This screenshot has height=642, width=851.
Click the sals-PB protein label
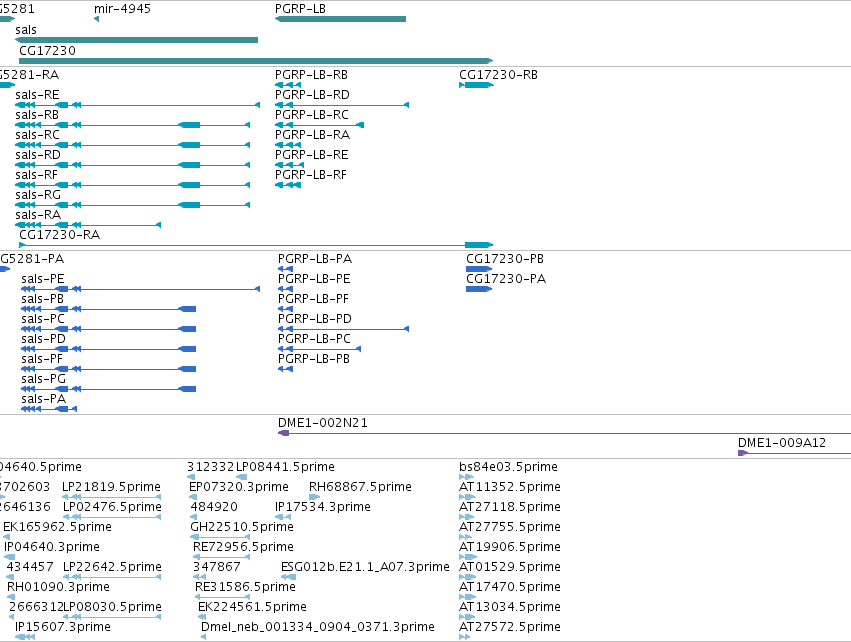42,299
